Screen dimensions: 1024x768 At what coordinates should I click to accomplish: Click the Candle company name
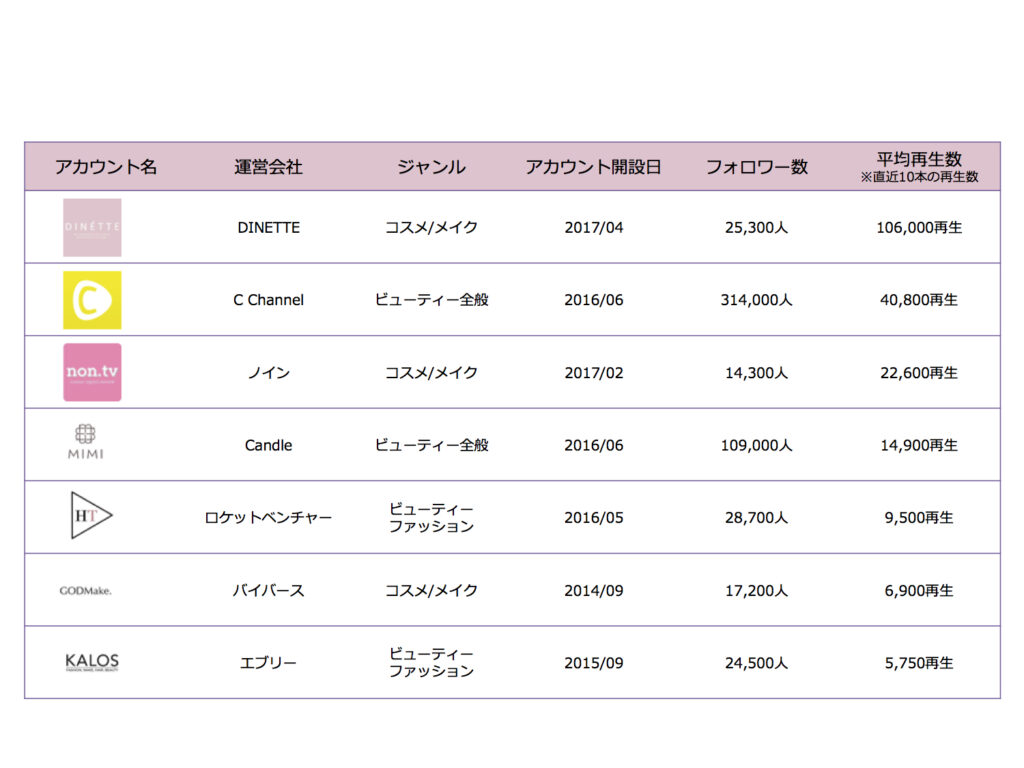268,445
